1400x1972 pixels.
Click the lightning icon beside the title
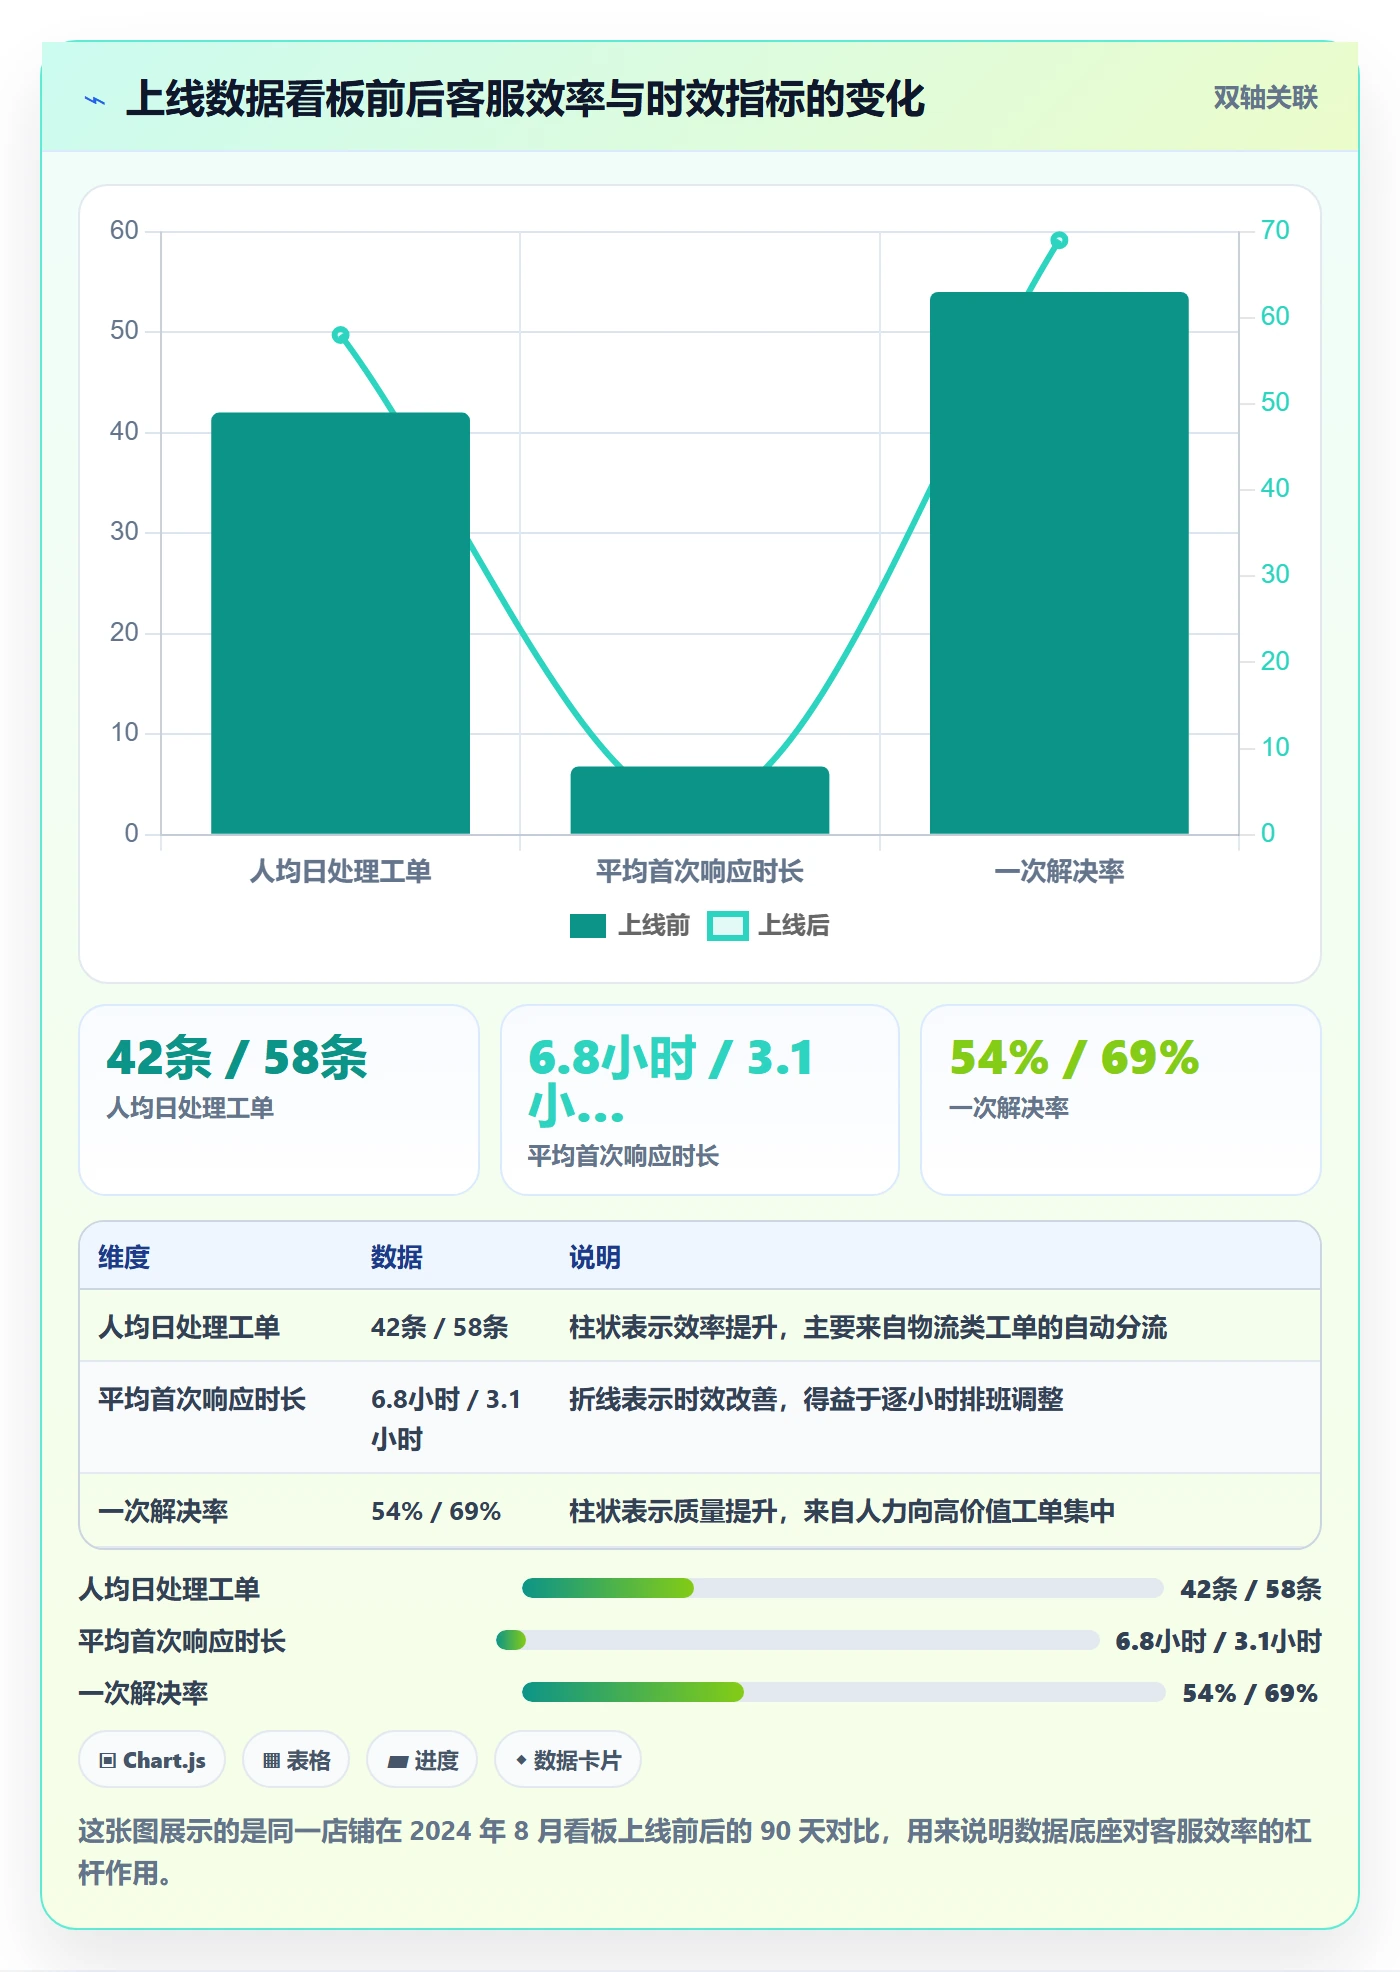(95, 100)
